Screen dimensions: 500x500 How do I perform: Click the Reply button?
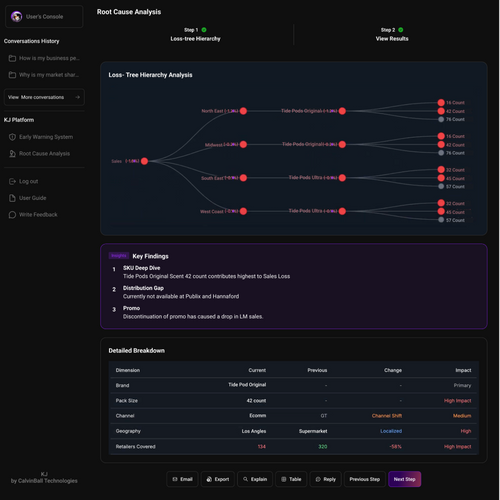[325, 479]
